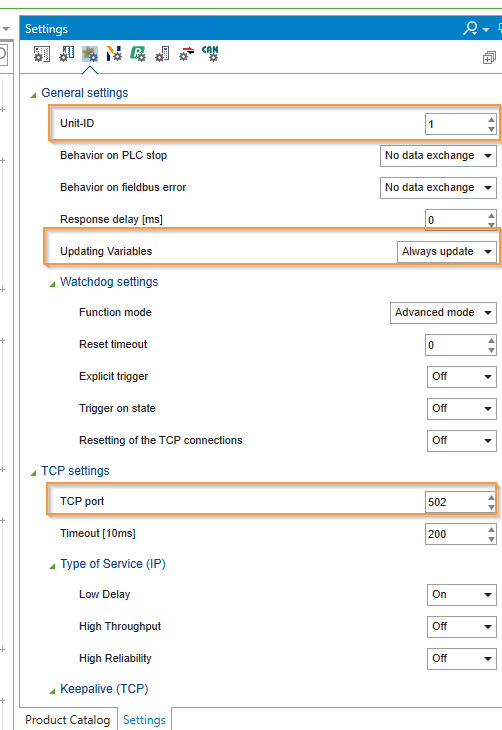Select the first settings toolbar icon
The image size is (502, 730).
pos(41,54)
